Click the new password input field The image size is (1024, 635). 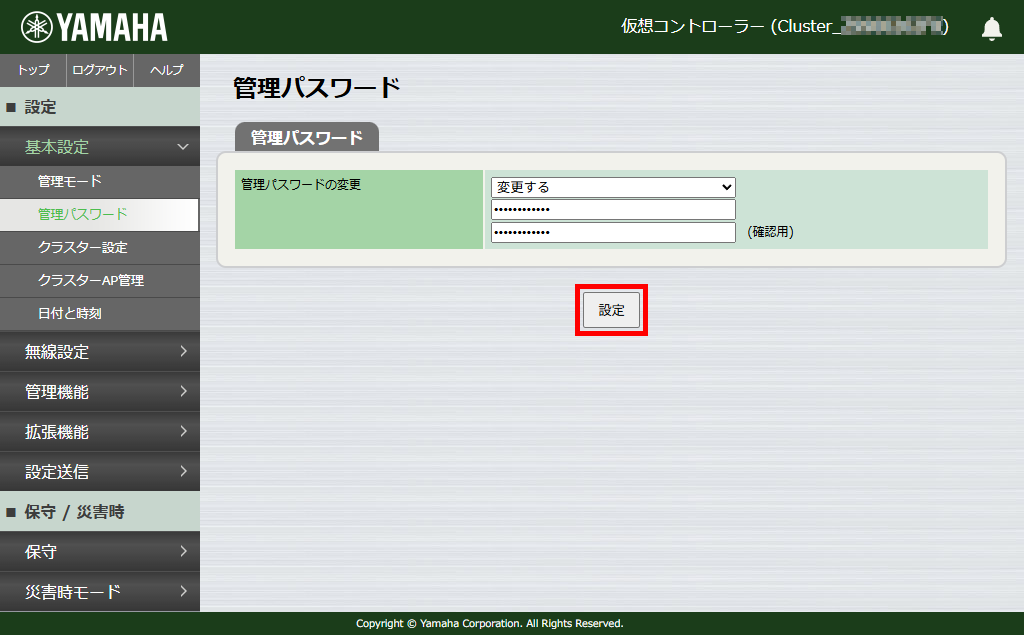tap(613, 210)
